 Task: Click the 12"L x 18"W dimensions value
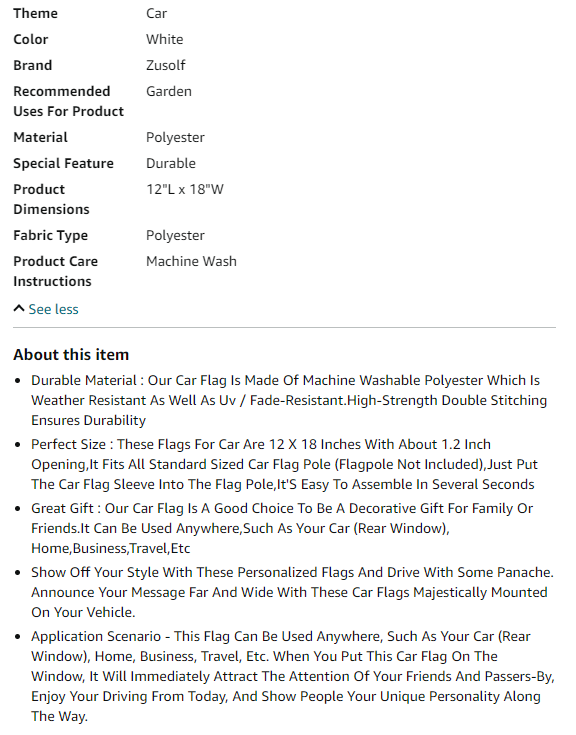tap(185, 189)
